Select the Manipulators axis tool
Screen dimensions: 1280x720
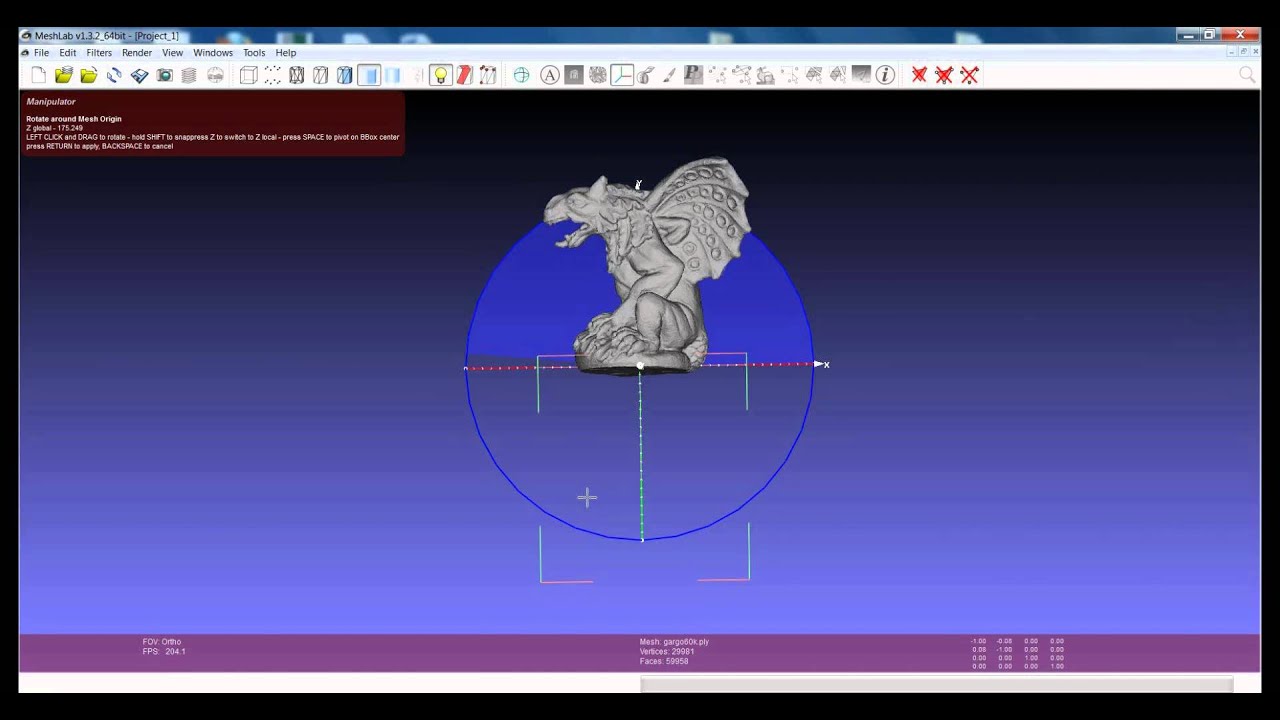pos(622,75)
